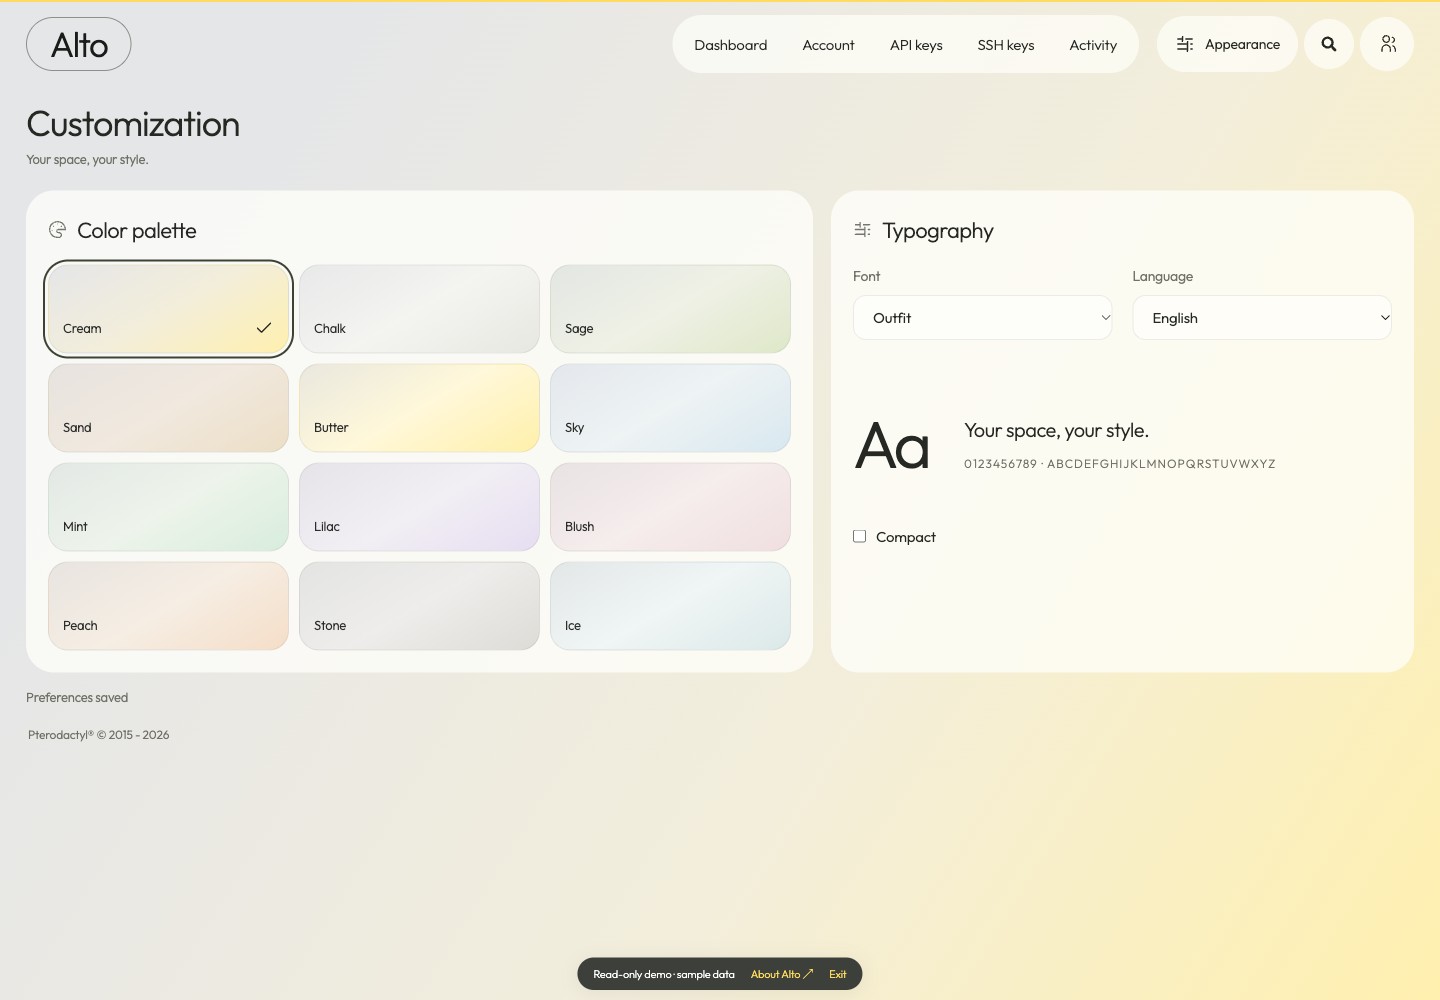1440x1000 pixels.
Task: Click the 'Customization' page heading
Action: coord(133,124)
